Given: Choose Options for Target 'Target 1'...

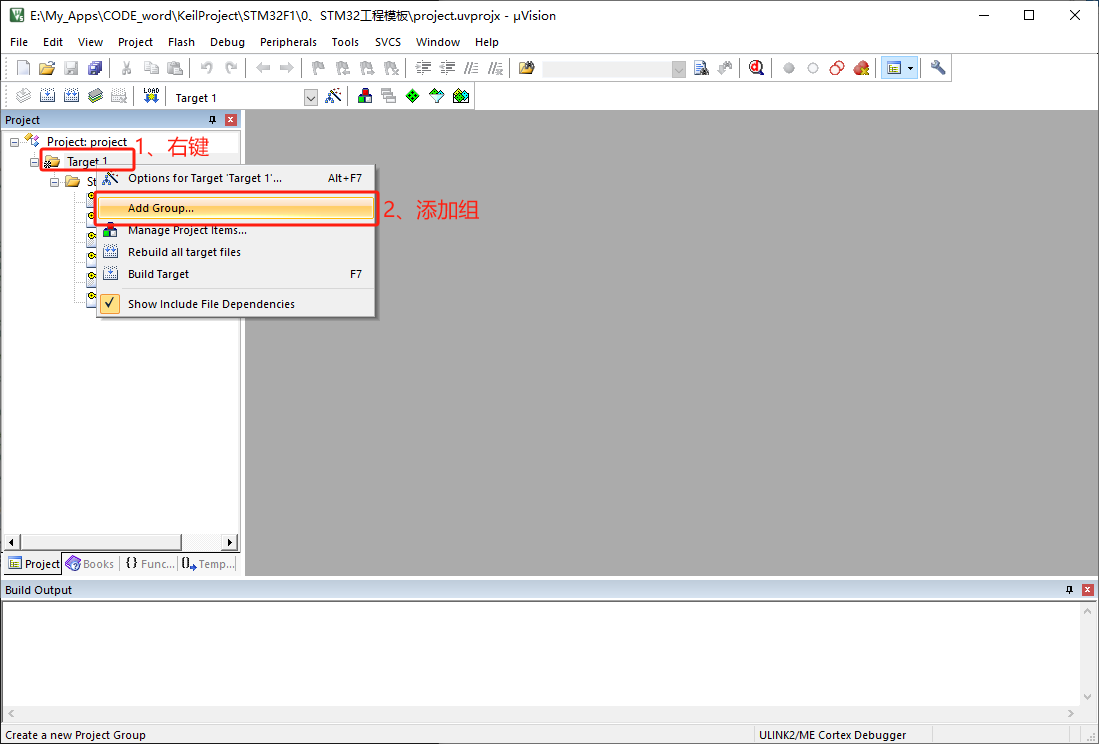Looking at the screenshot, I should click(236, 178).
